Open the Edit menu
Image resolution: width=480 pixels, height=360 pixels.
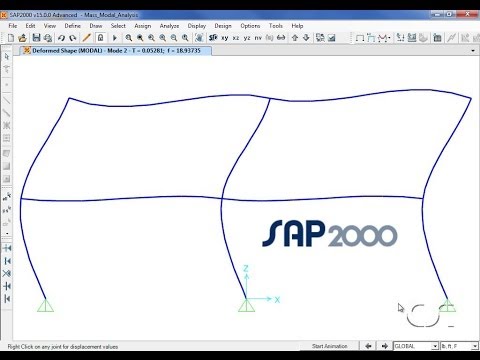pos(30,26)
